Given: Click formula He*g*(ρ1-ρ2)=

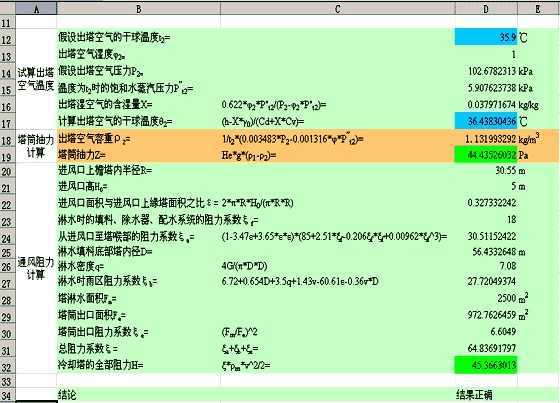Looking at the screenshot, I should coord(249,155).
